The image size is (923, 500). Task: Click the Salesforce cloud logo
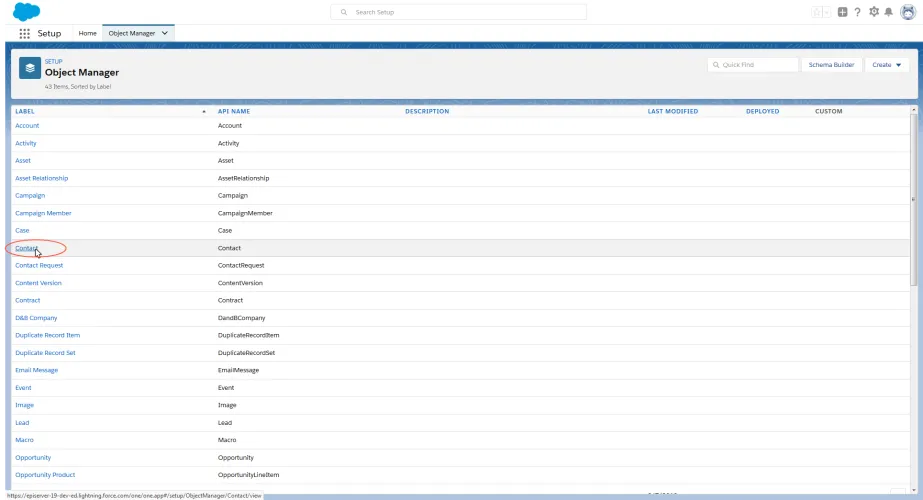[x=26, y=11]
